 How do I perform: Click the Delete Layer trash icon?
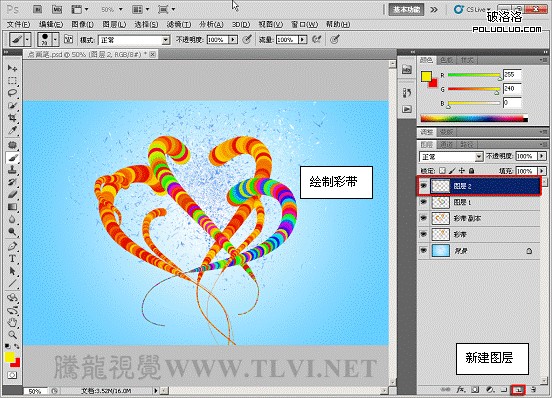click(x=533, y=390)
